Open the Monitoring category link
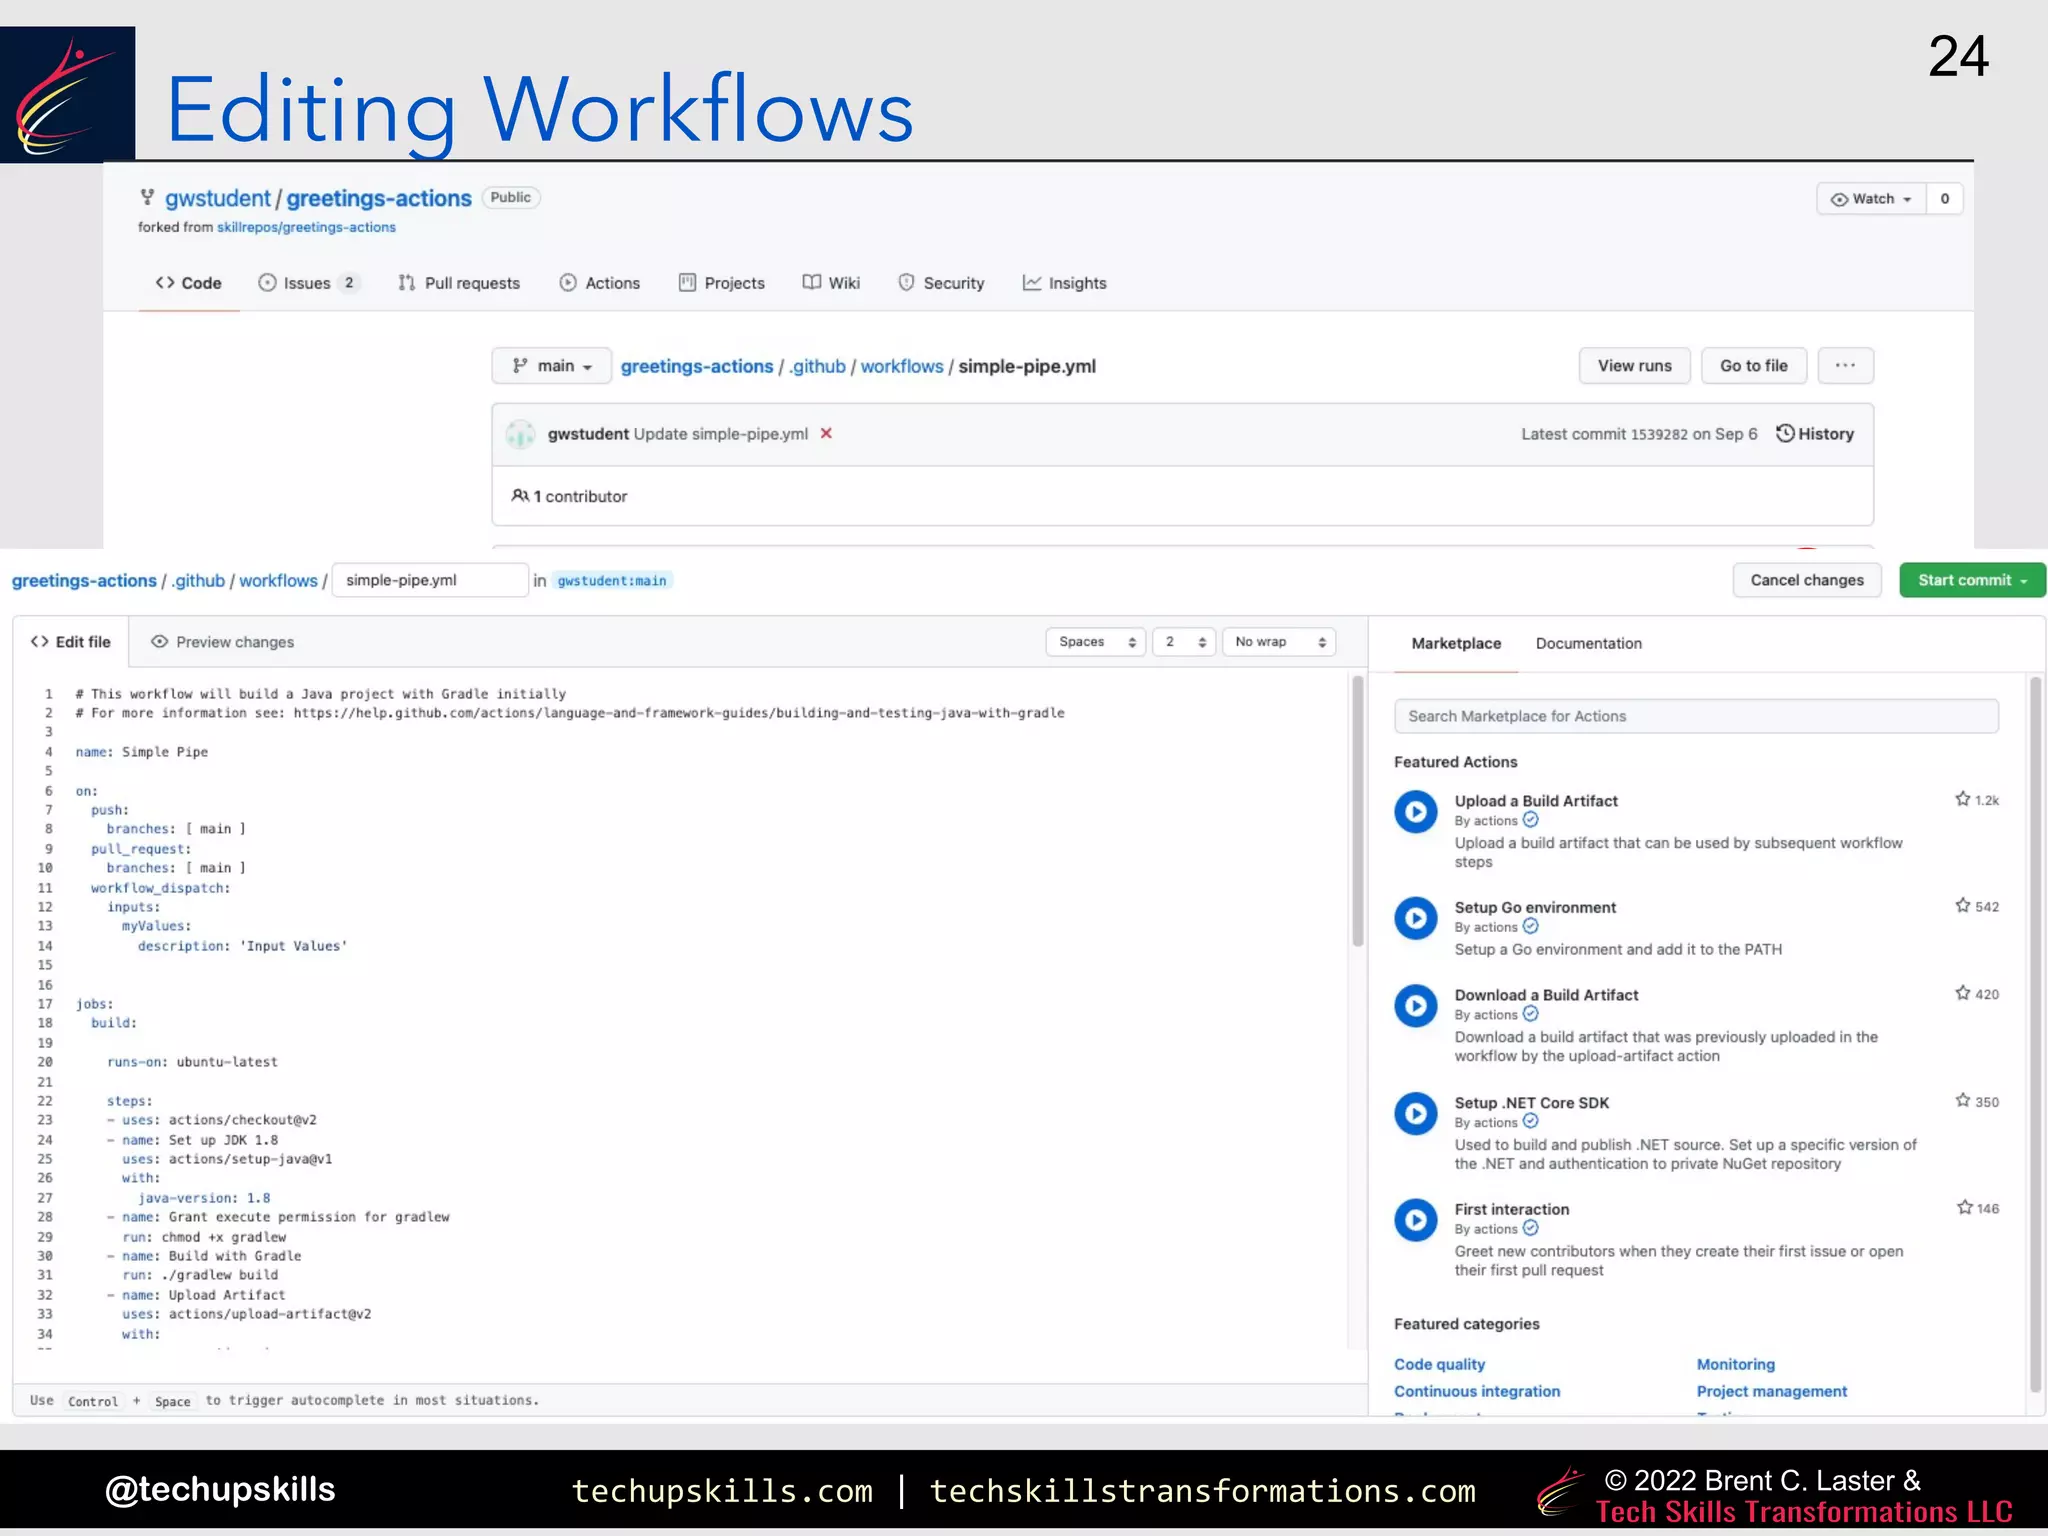This screenshot has width=2048, height=1536. point(1736,1364)
